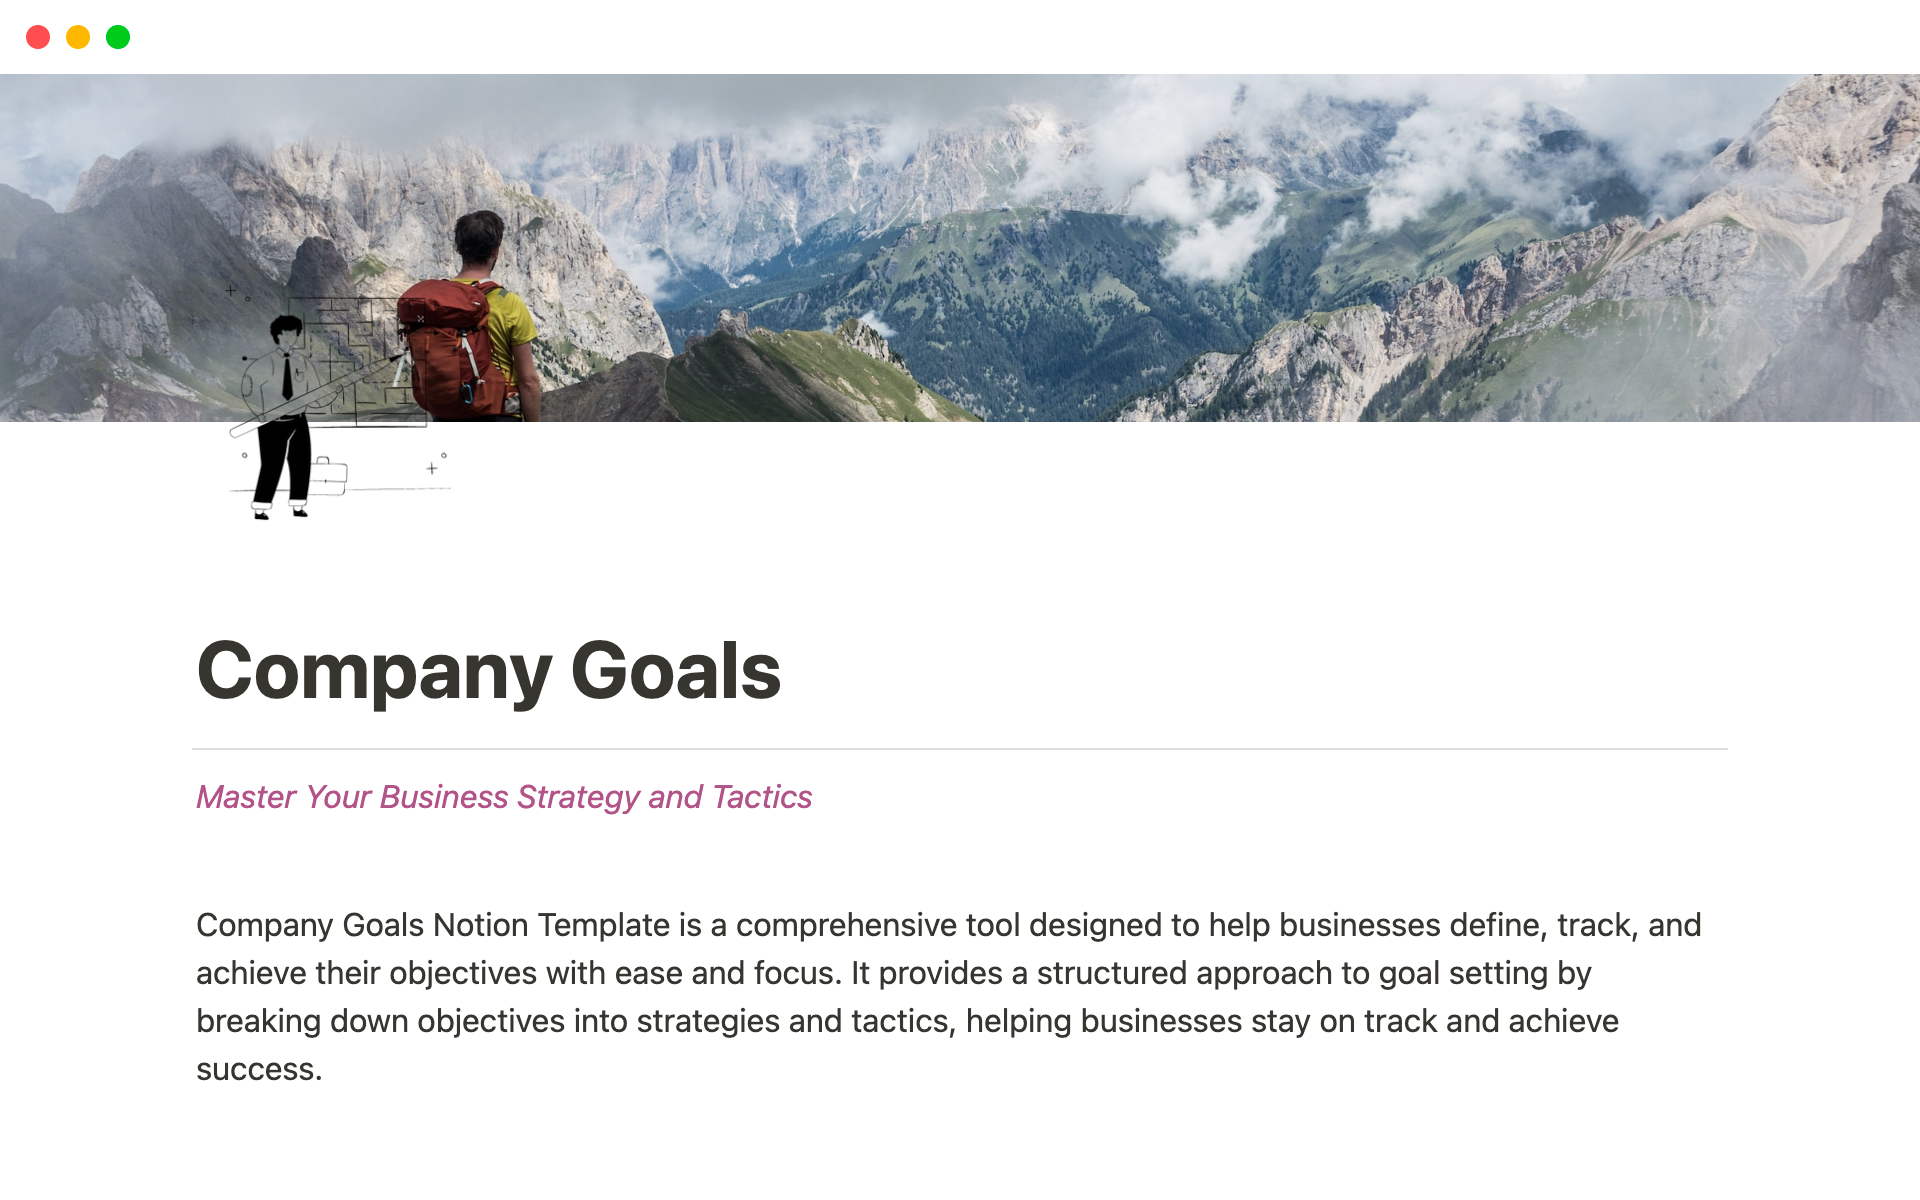
Task: Minimize the window with the yellow button
Action: click(78, 37)
